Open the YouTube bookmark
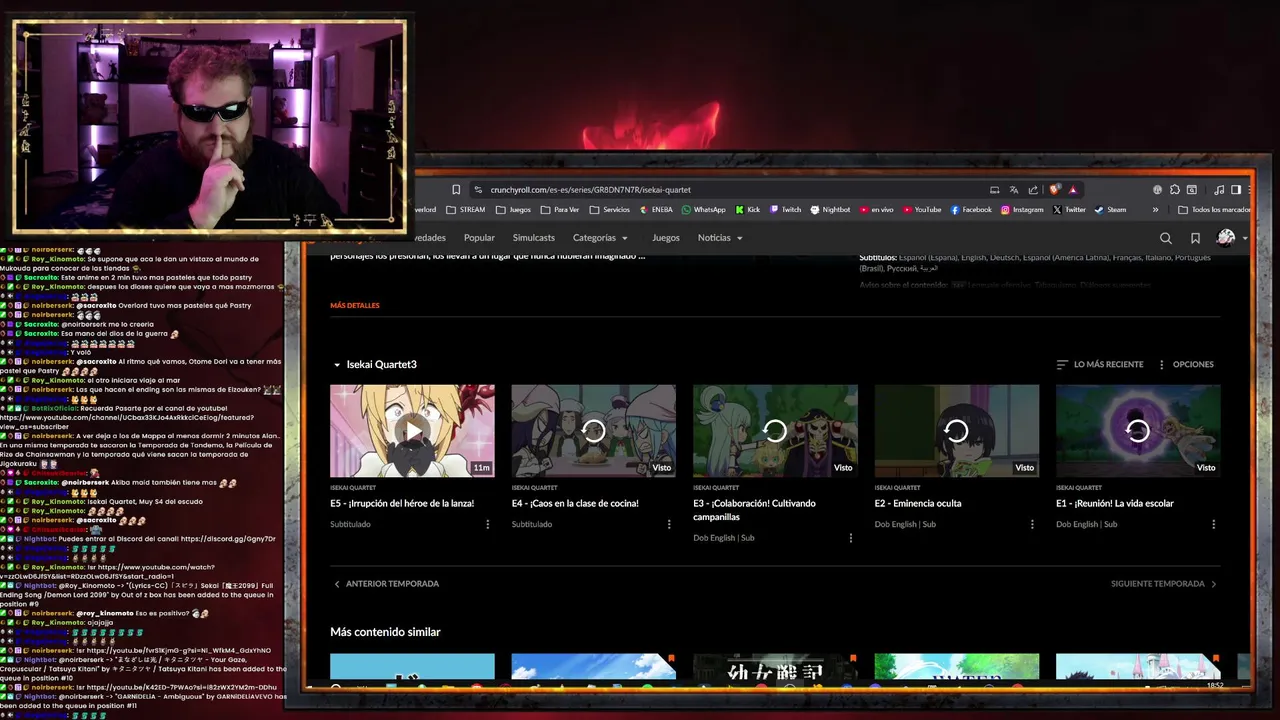This screenshot has height=720, width=1280. 921,210
